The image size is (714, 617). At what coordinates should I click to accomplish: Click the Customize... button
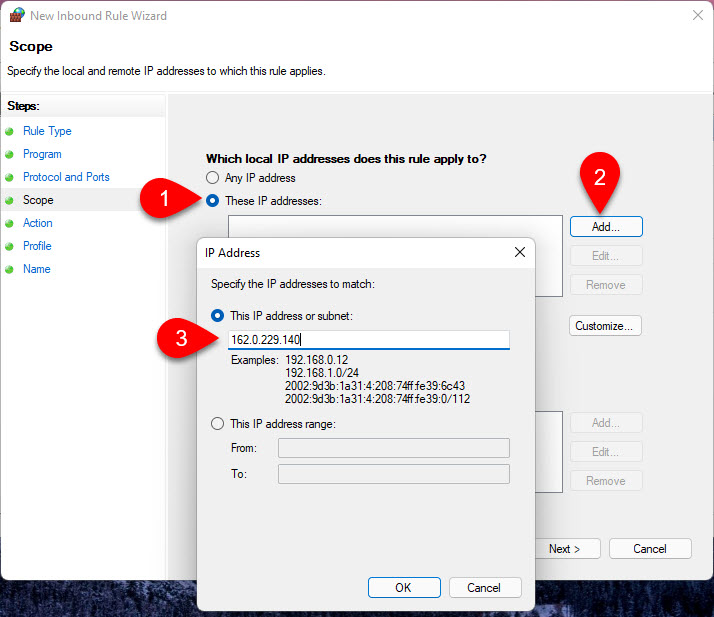(x=605, y=326)
